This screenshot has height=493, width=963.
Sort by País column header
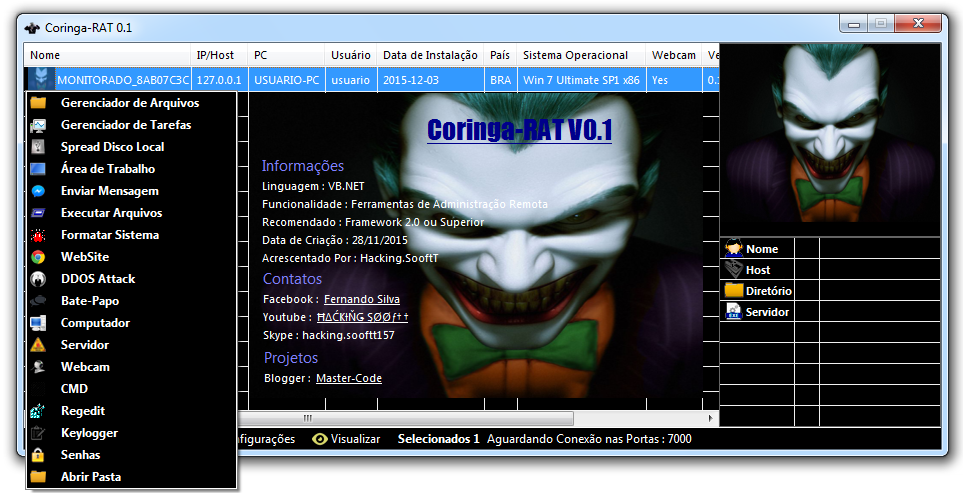point(500,55)
